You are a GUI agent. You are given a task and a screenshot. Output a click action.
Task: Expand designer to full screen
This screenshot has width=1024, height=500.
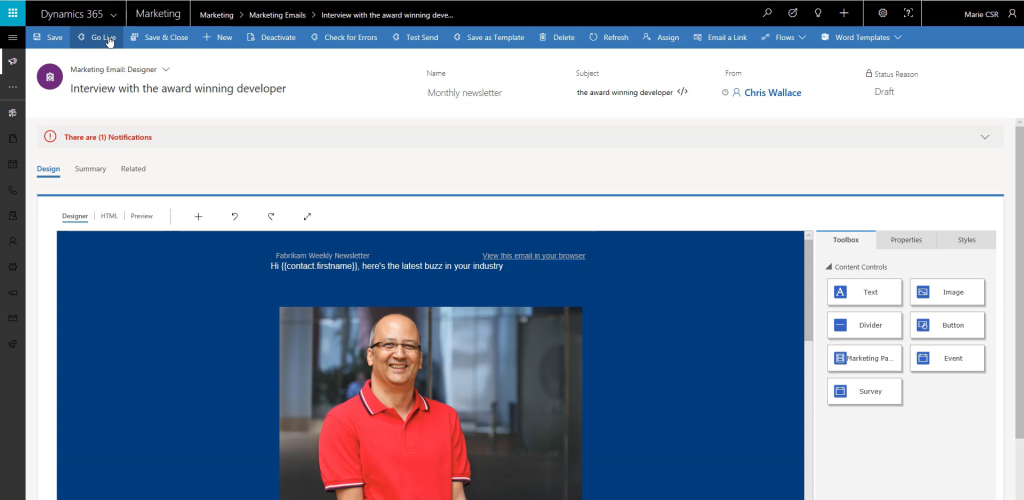[x=307, y=216]
